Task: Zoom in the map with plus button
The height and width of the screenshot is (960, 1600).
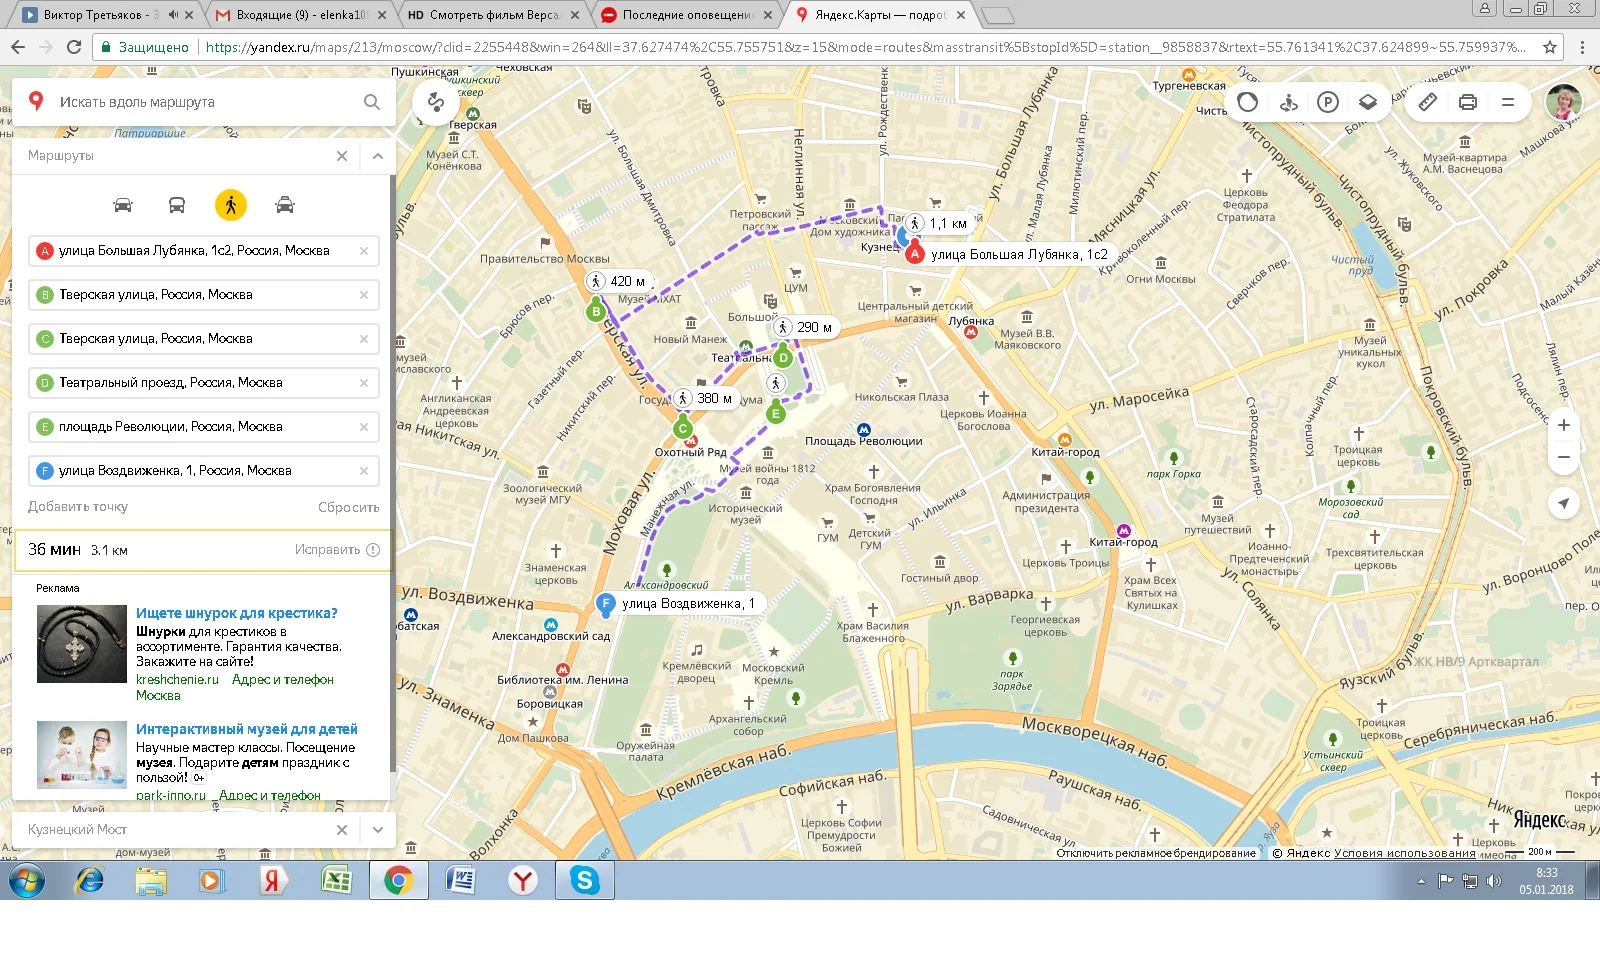Action: click(1564, 425)
